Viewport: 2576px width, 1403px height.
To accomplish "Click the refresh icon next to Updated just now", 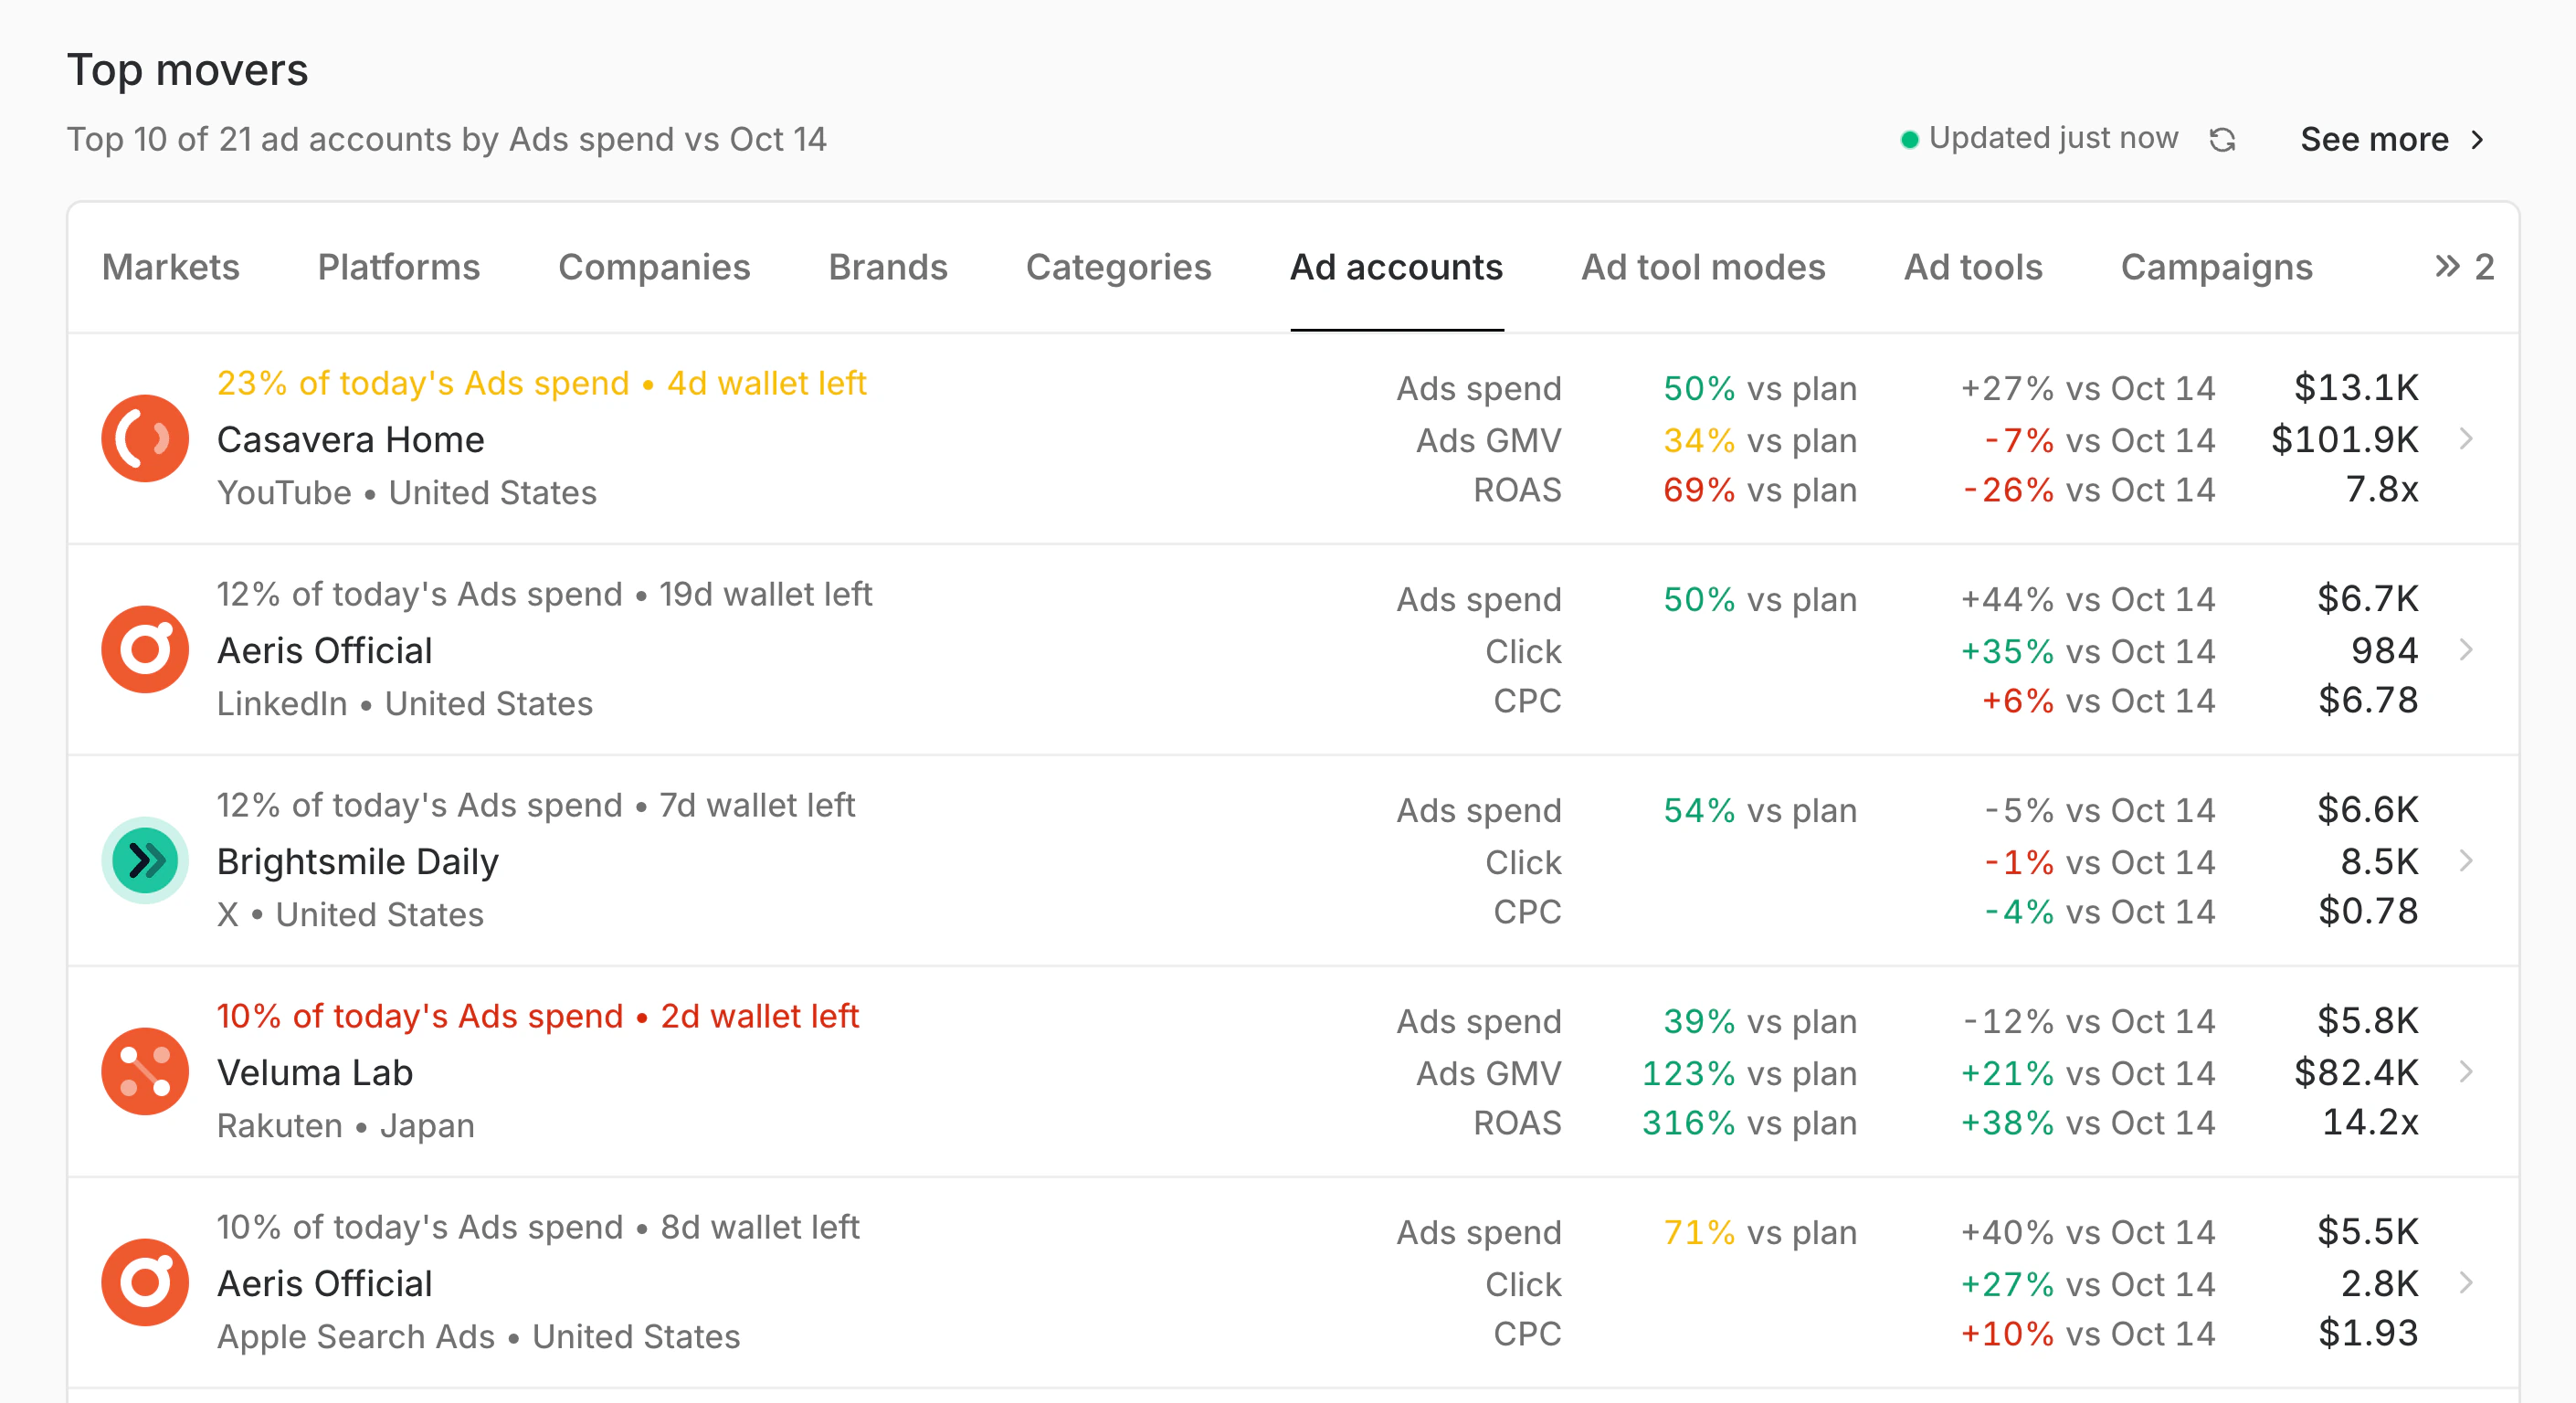I will (2222, 139).
